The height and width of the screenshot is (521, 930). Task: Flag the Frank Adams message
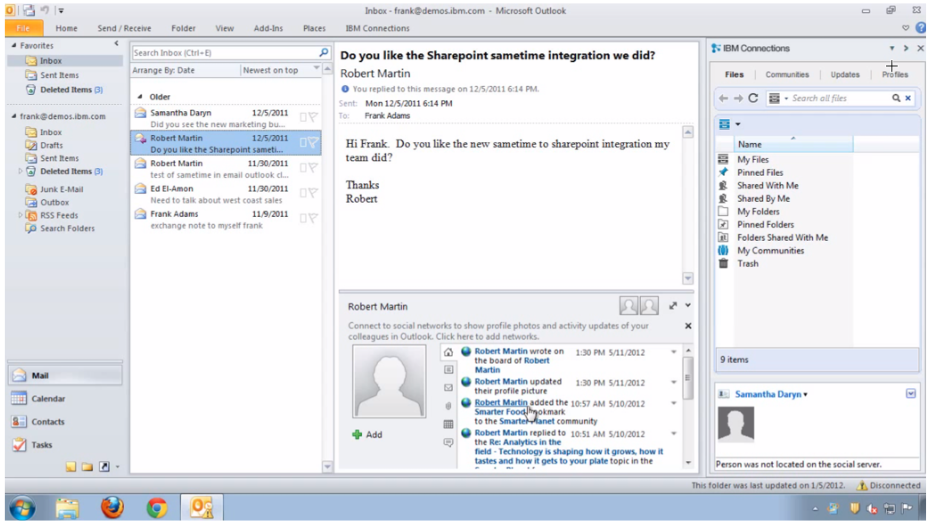(x=313, y=218)
